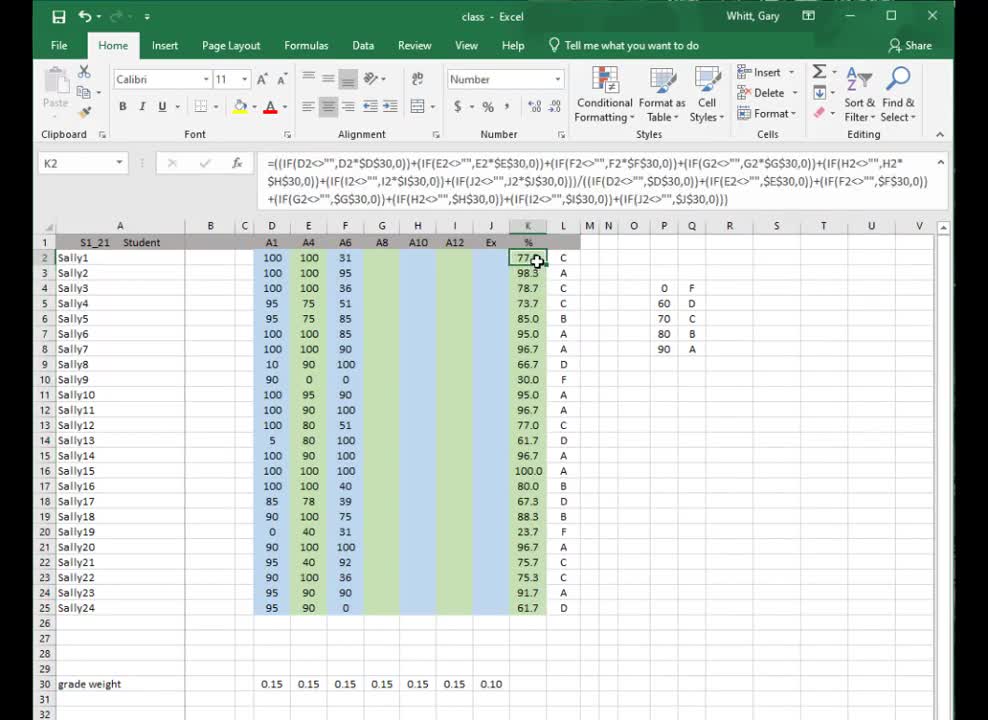Image resolution: width=988 pixels, height=720 pixels.
Task: Open Find & Select dropdown
Action: coord(898,95)
